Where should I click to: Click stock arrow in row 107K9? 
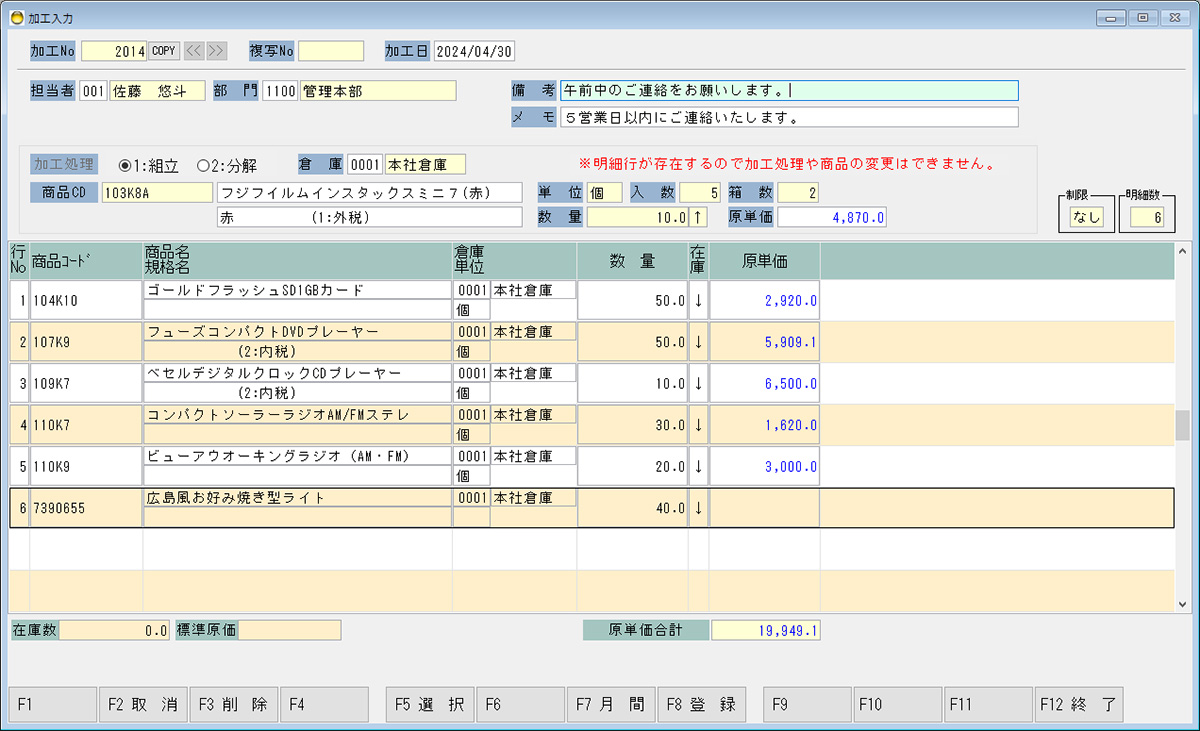[x=698, y=342]
